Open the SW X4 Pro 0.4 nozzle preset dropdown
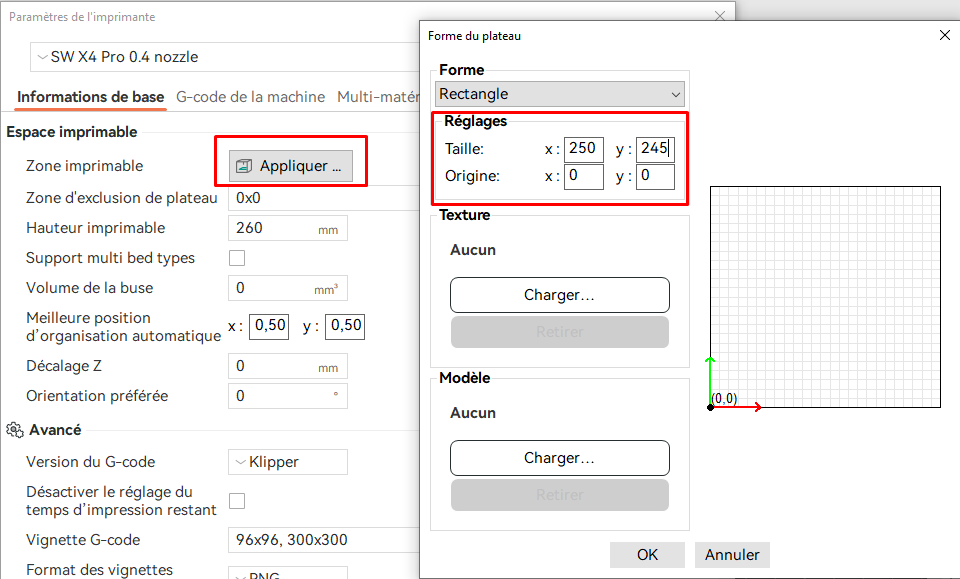This screenshot has width=960, height=579. pos(225,57)
